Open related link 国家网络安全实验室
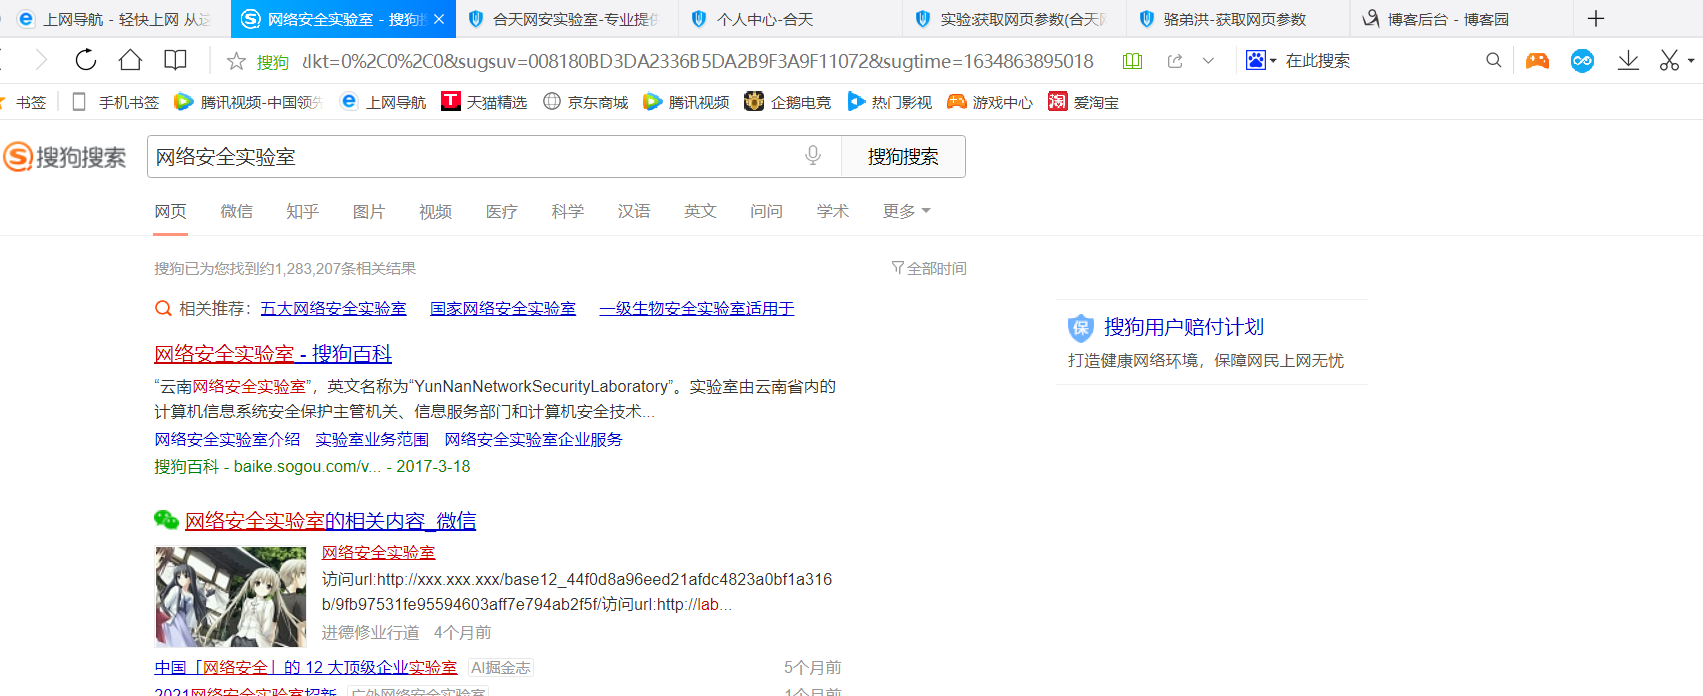Image resolution: width=1703 pixels, height=696 pixels. (x=503, y=308)
